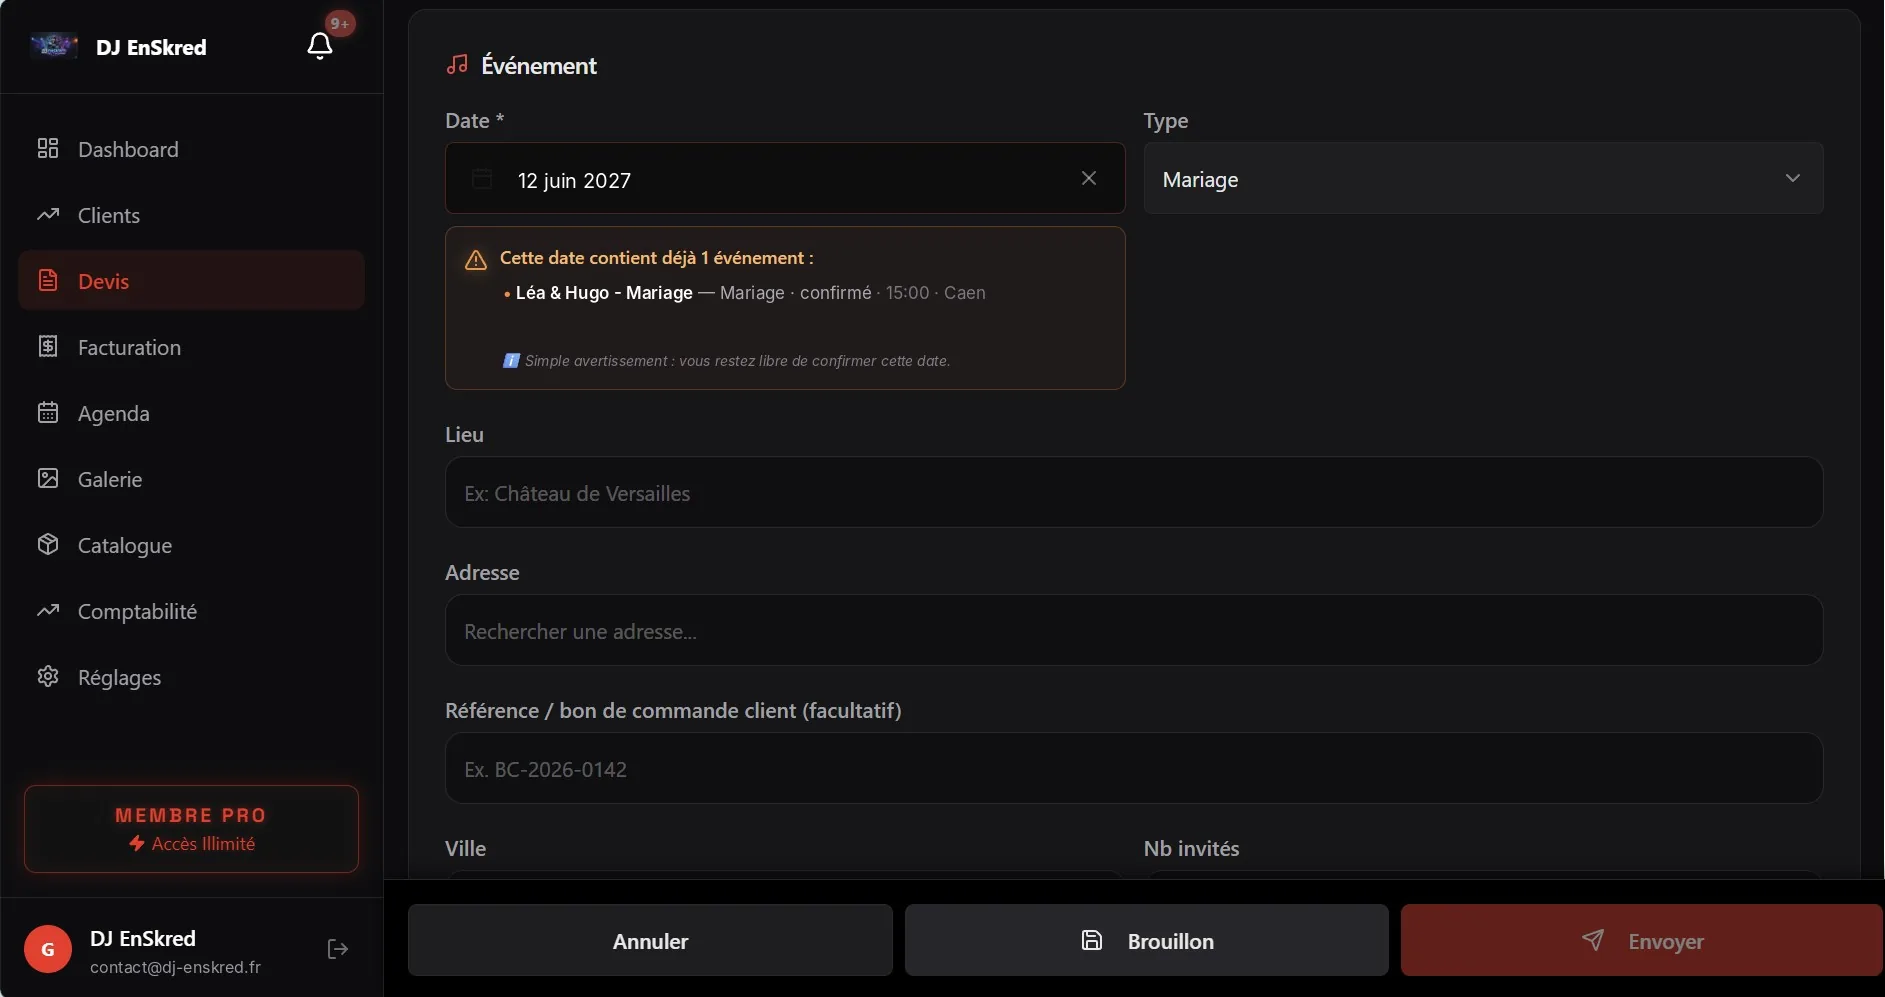
Task: Click the Comptabilité chart icon
Action: point(48,610)
